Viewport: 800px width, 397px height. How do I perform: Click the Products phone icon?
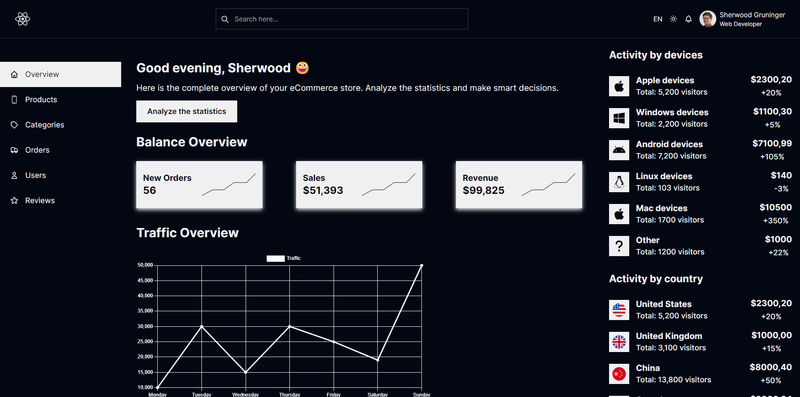(x=14, y=100)
